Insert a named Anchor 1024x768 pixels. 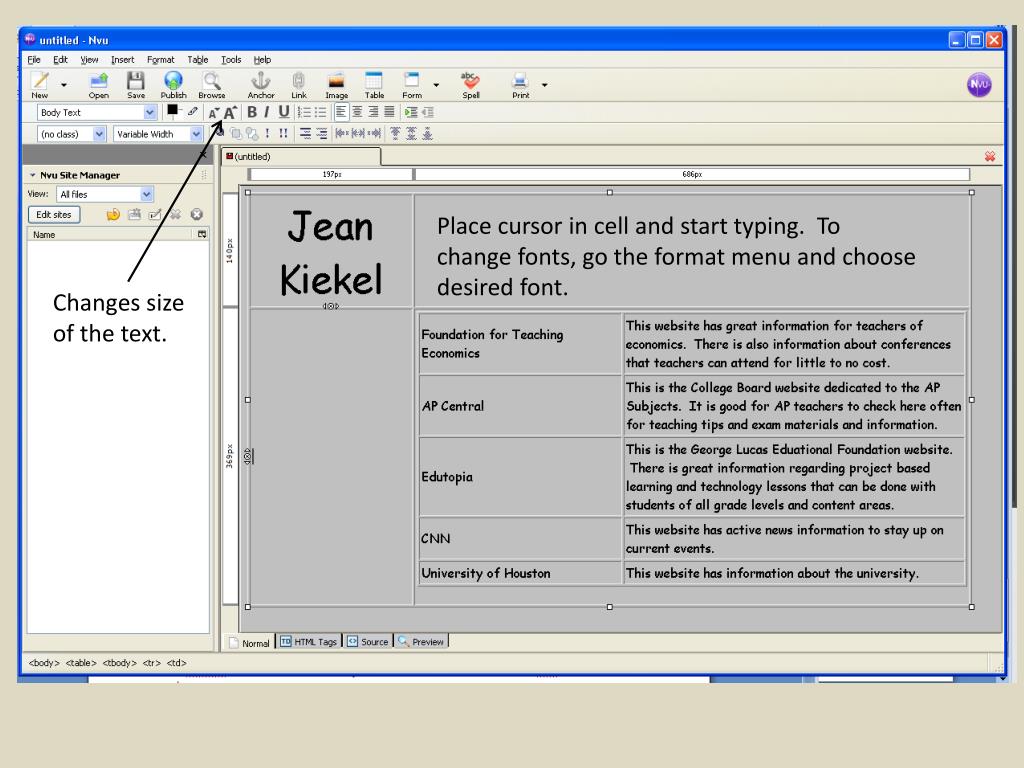point(261,85)
